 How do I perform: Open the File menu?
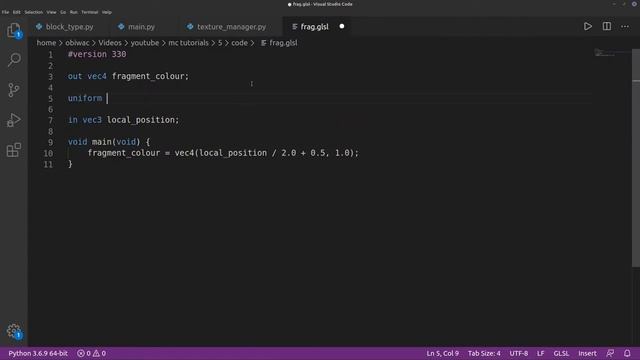coord(5,12)
